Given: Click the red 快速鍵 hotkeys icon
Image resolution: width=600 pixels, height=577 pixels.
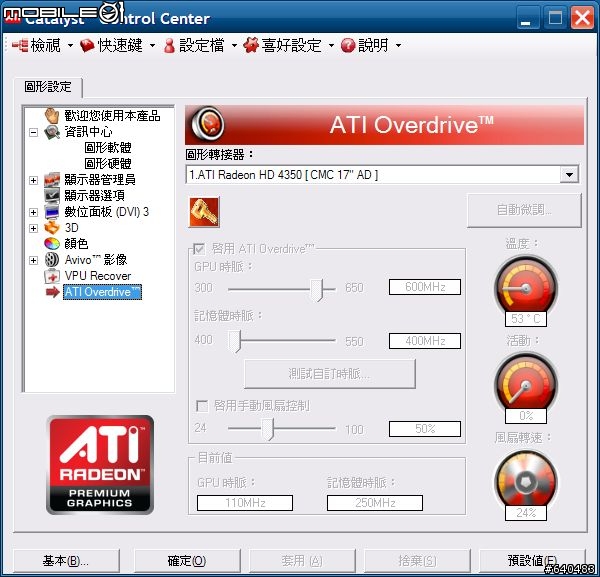Looking at the screenshot, I should coord(87,45).
